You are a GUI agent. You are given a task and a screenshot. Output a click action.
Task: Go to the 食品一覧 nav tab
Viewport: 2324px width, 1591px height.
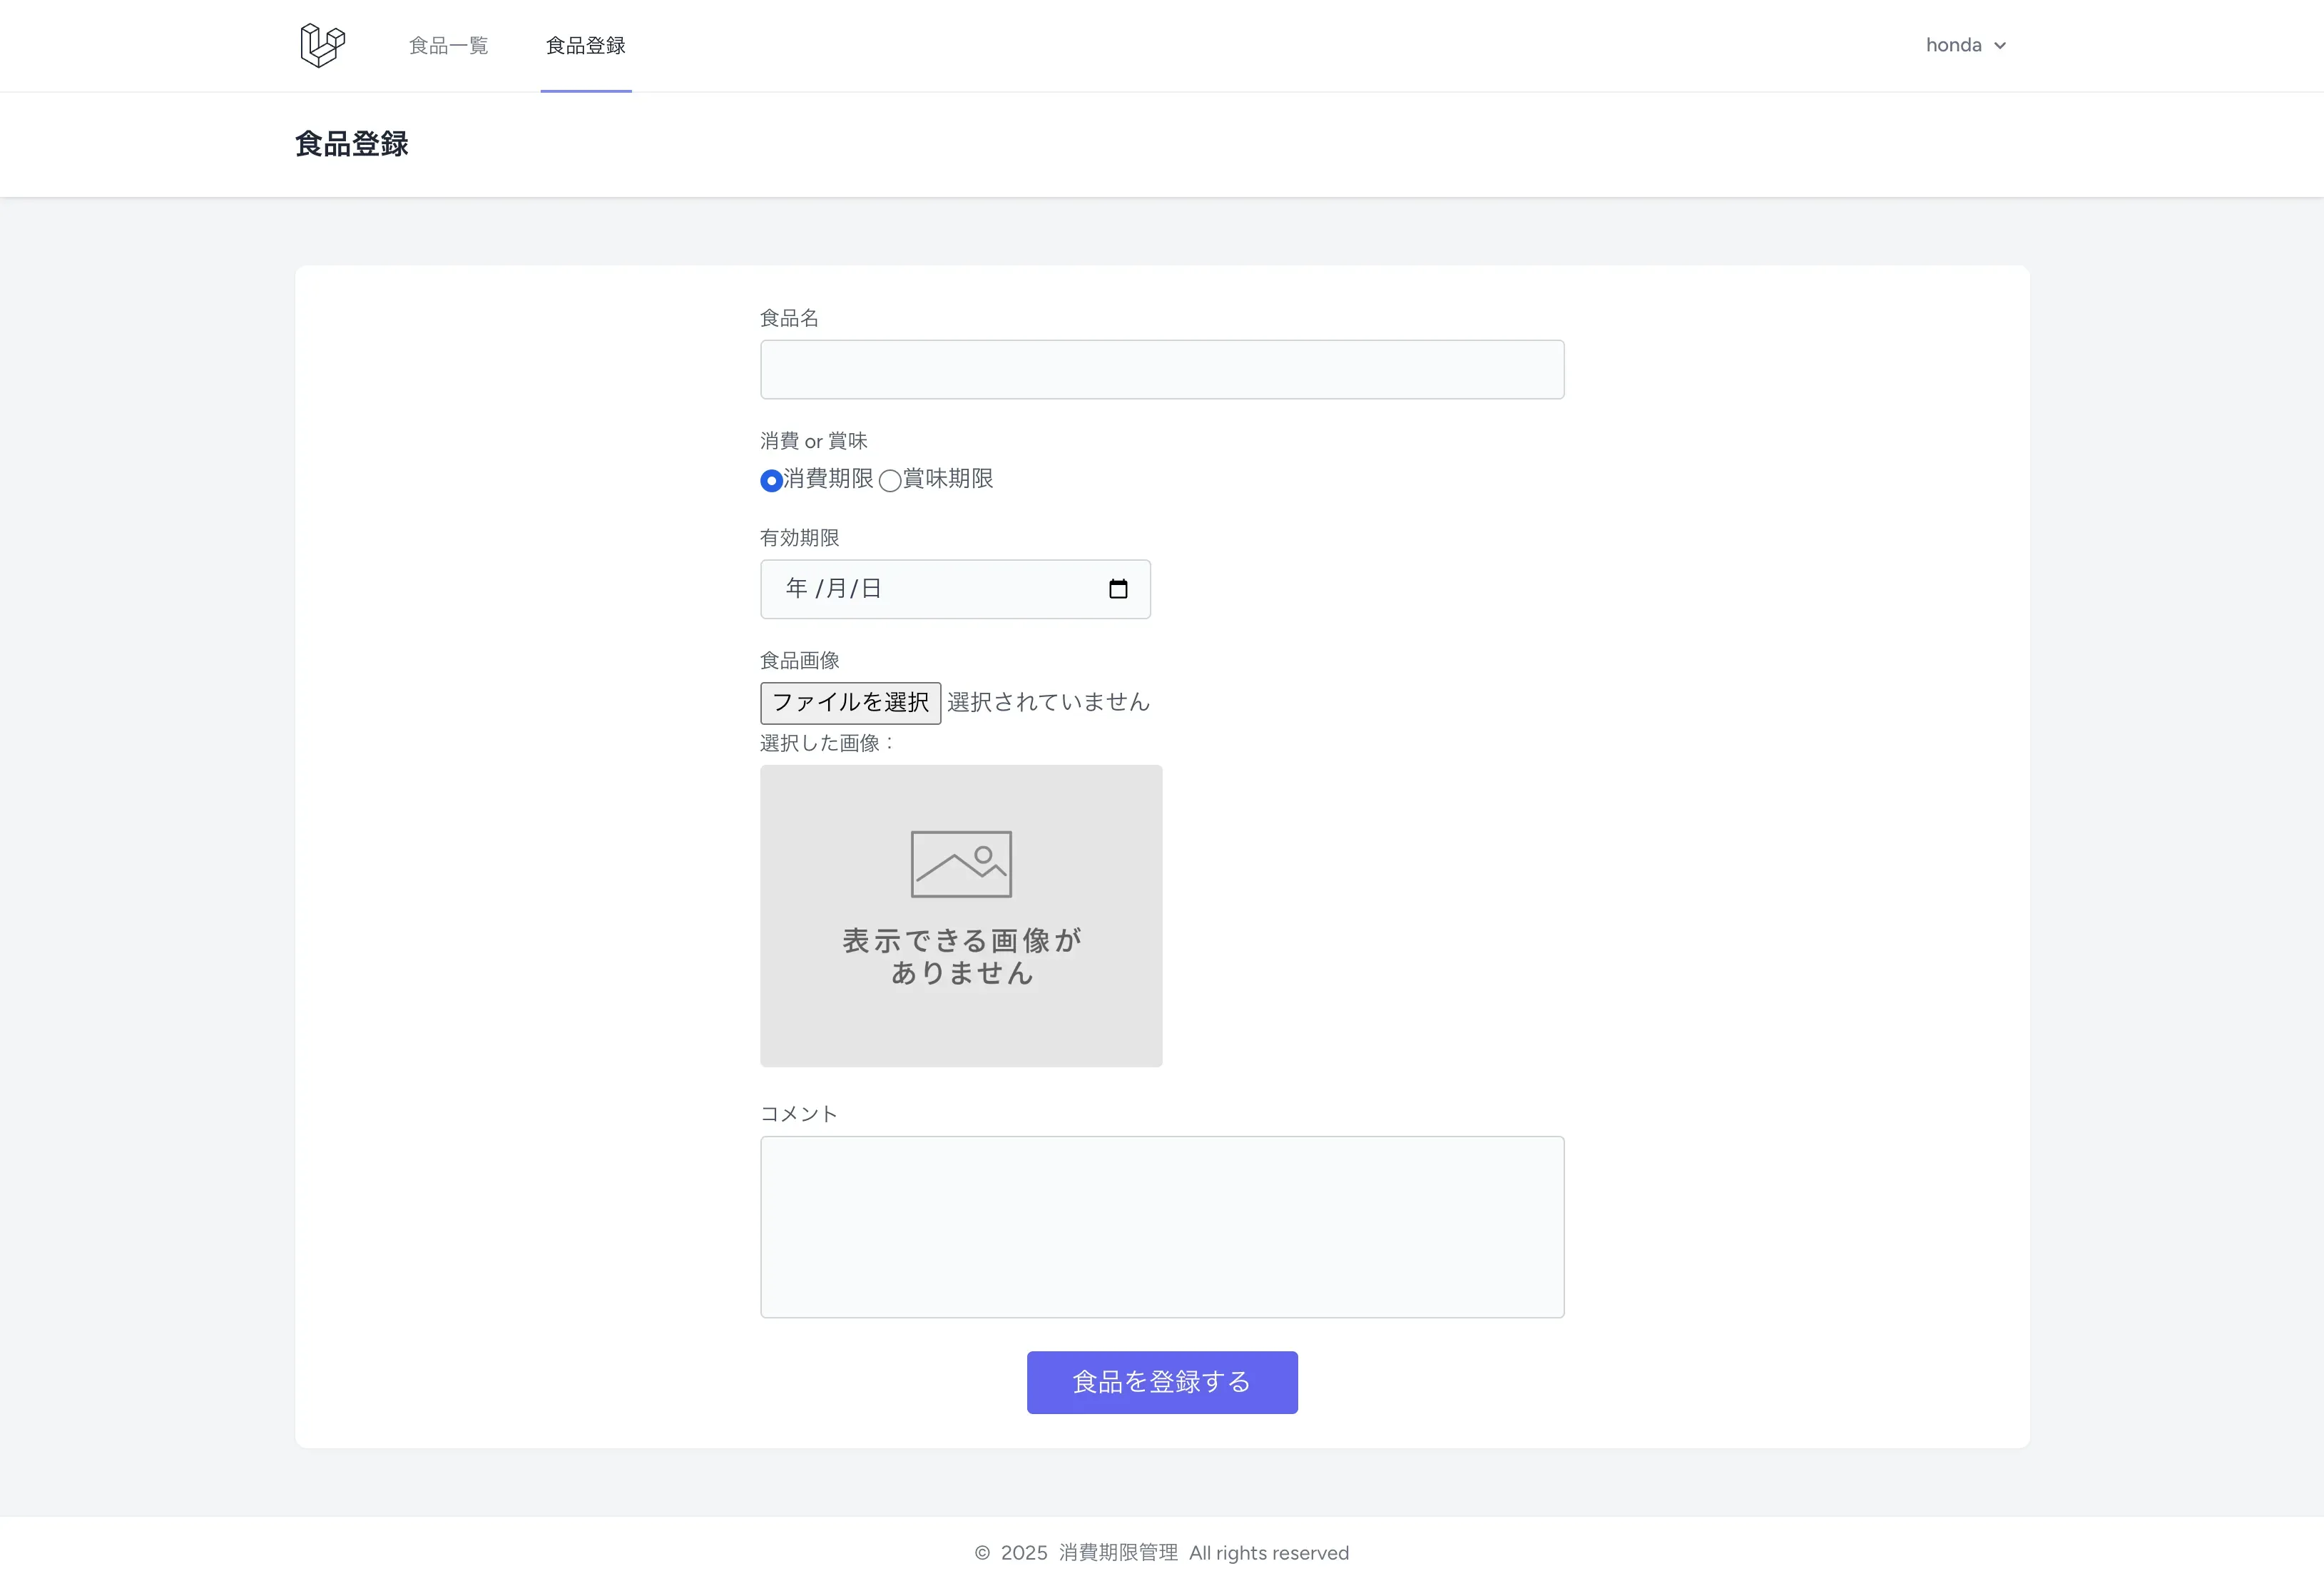448,46
